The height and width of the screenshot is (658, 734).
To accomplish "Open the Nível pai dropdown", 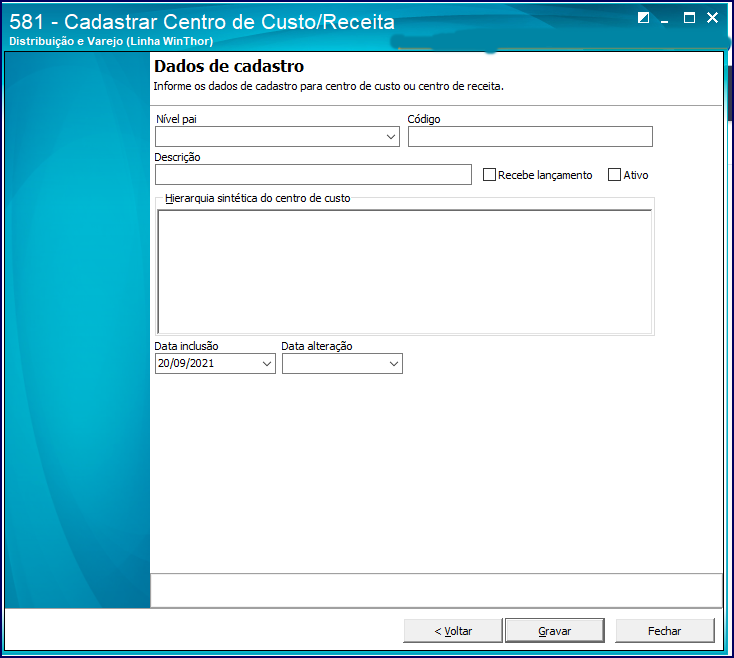I will 391,137.
